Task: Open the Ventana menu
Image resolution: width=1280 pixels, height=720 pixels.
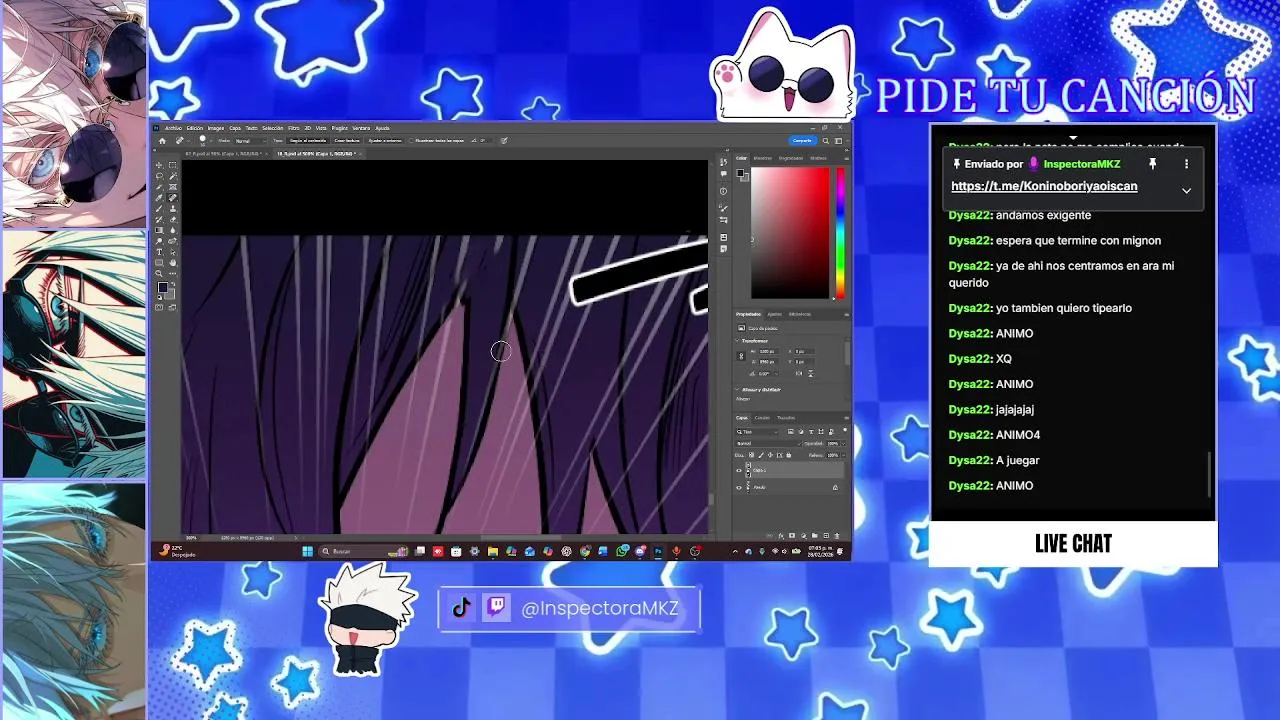Action: (361, 128)
